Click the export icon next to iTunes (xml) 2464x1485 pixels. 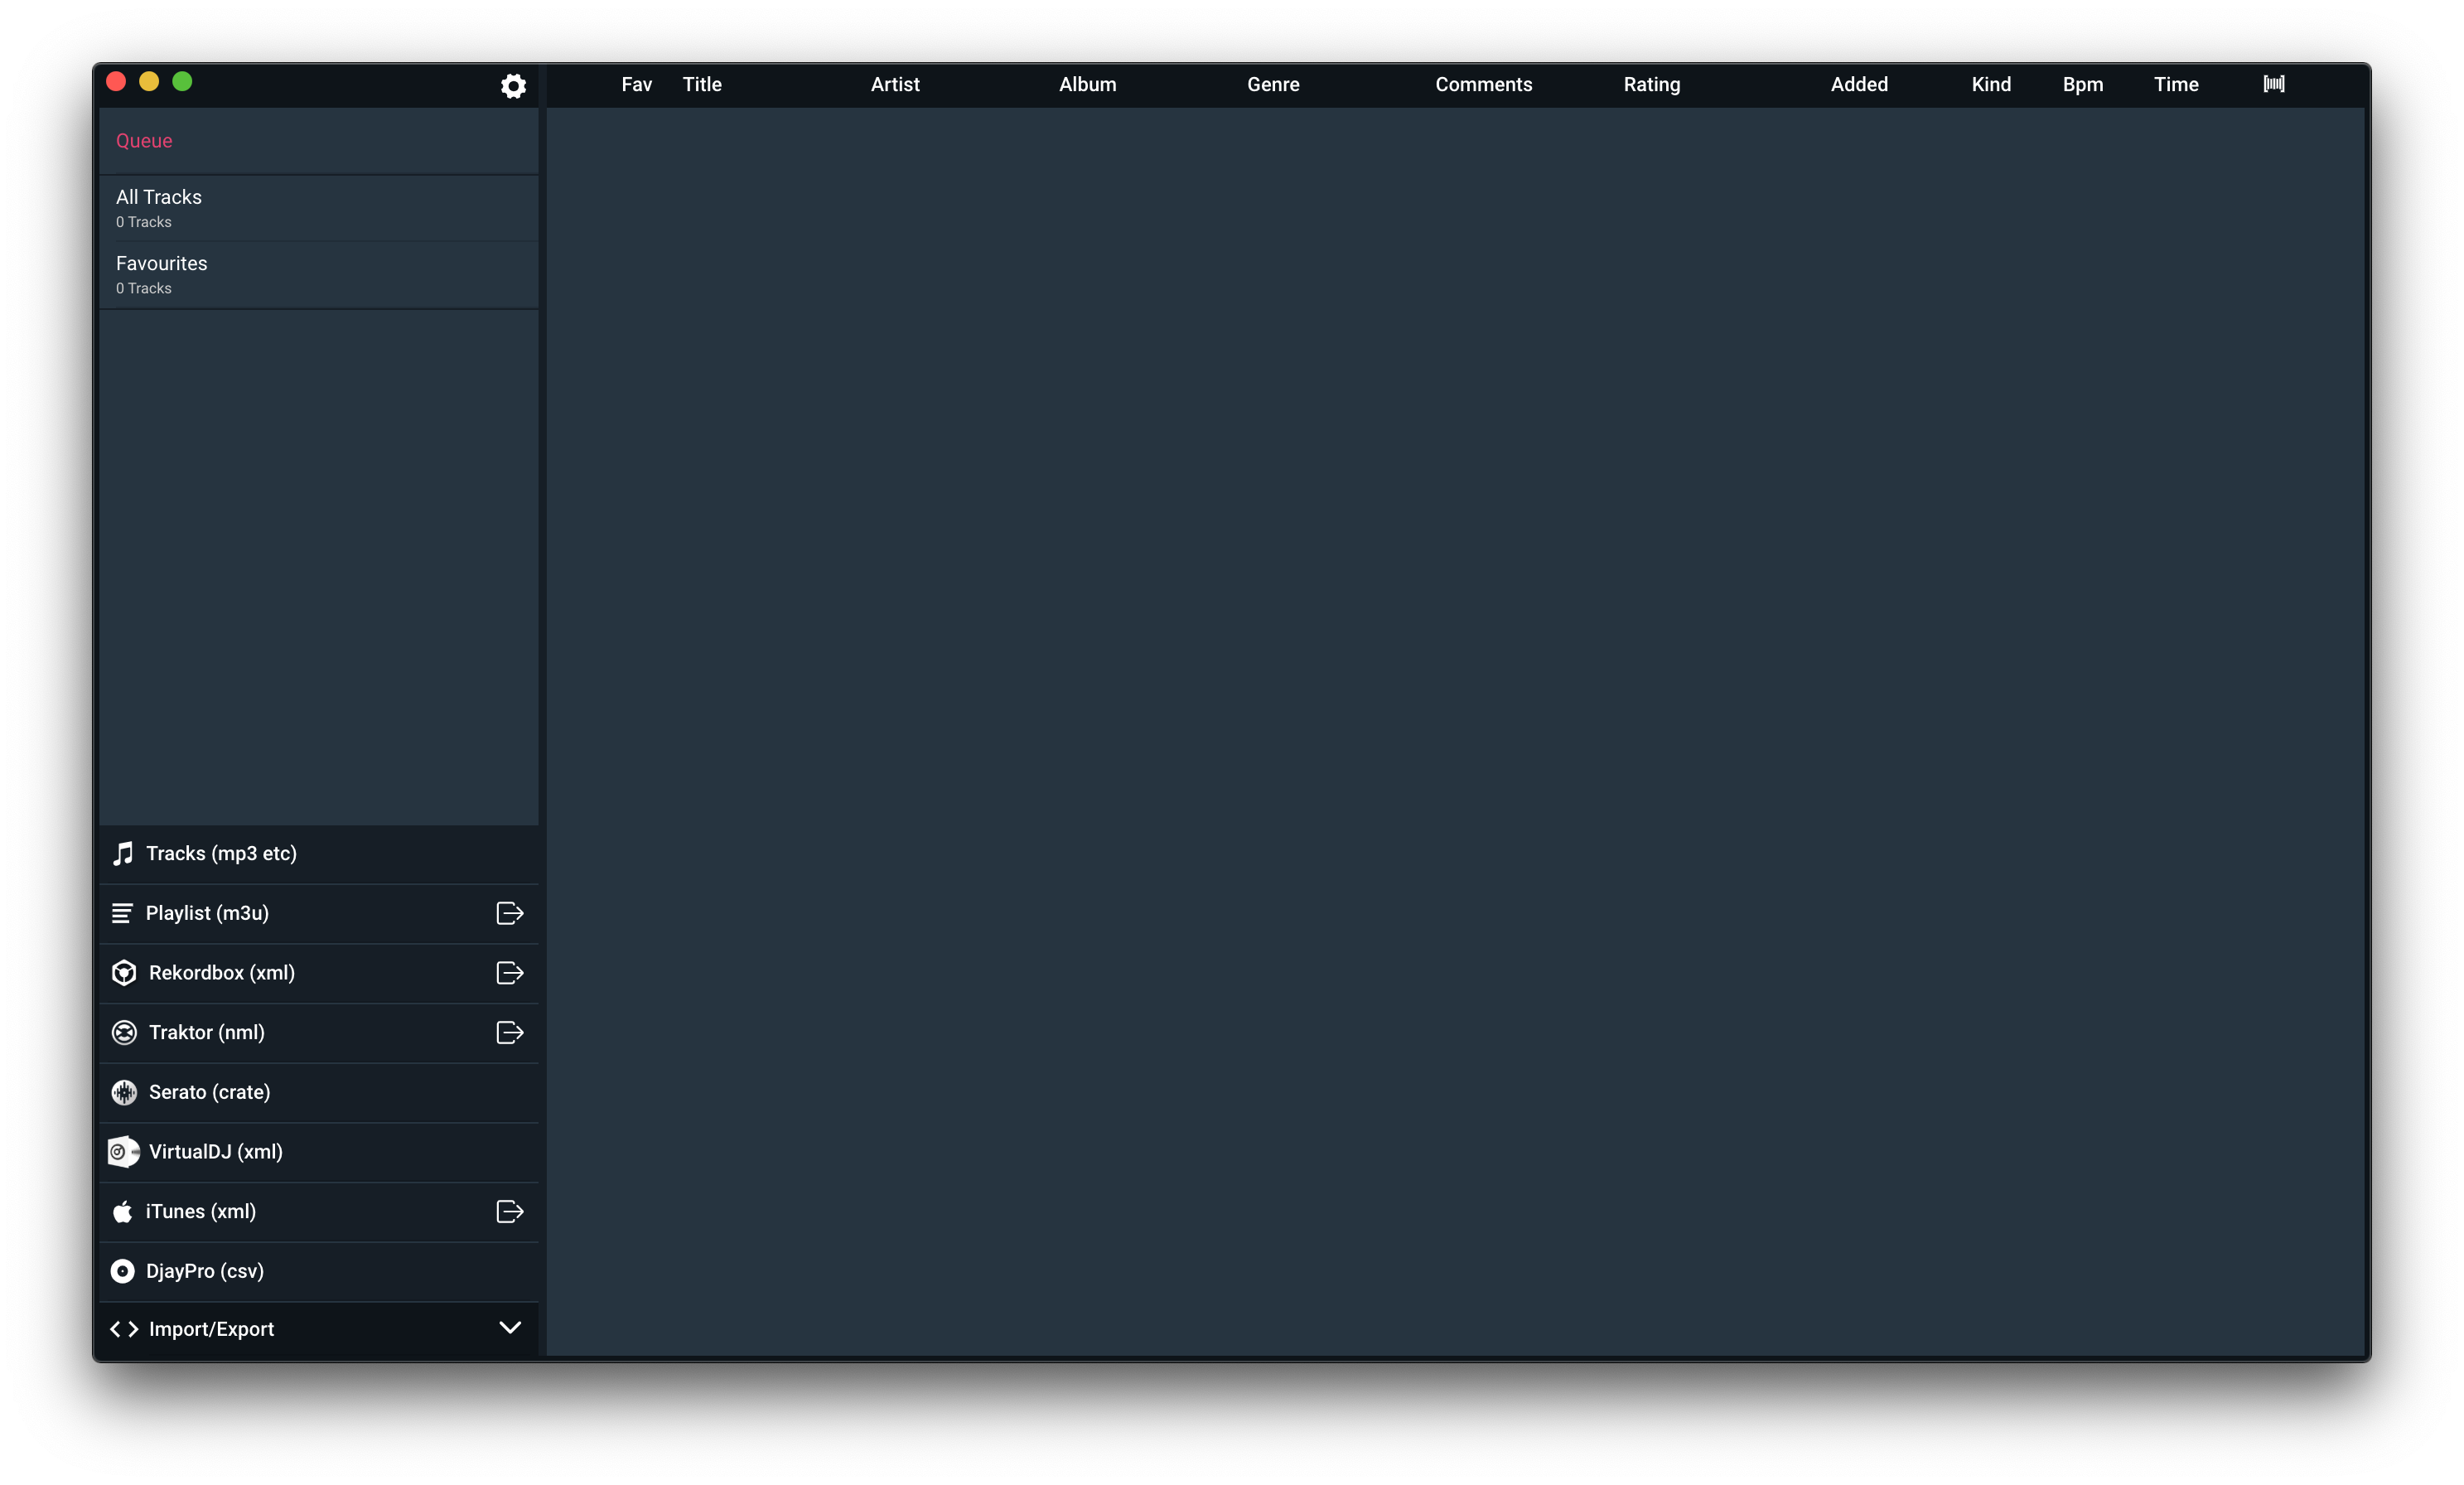pos(509,1211)
